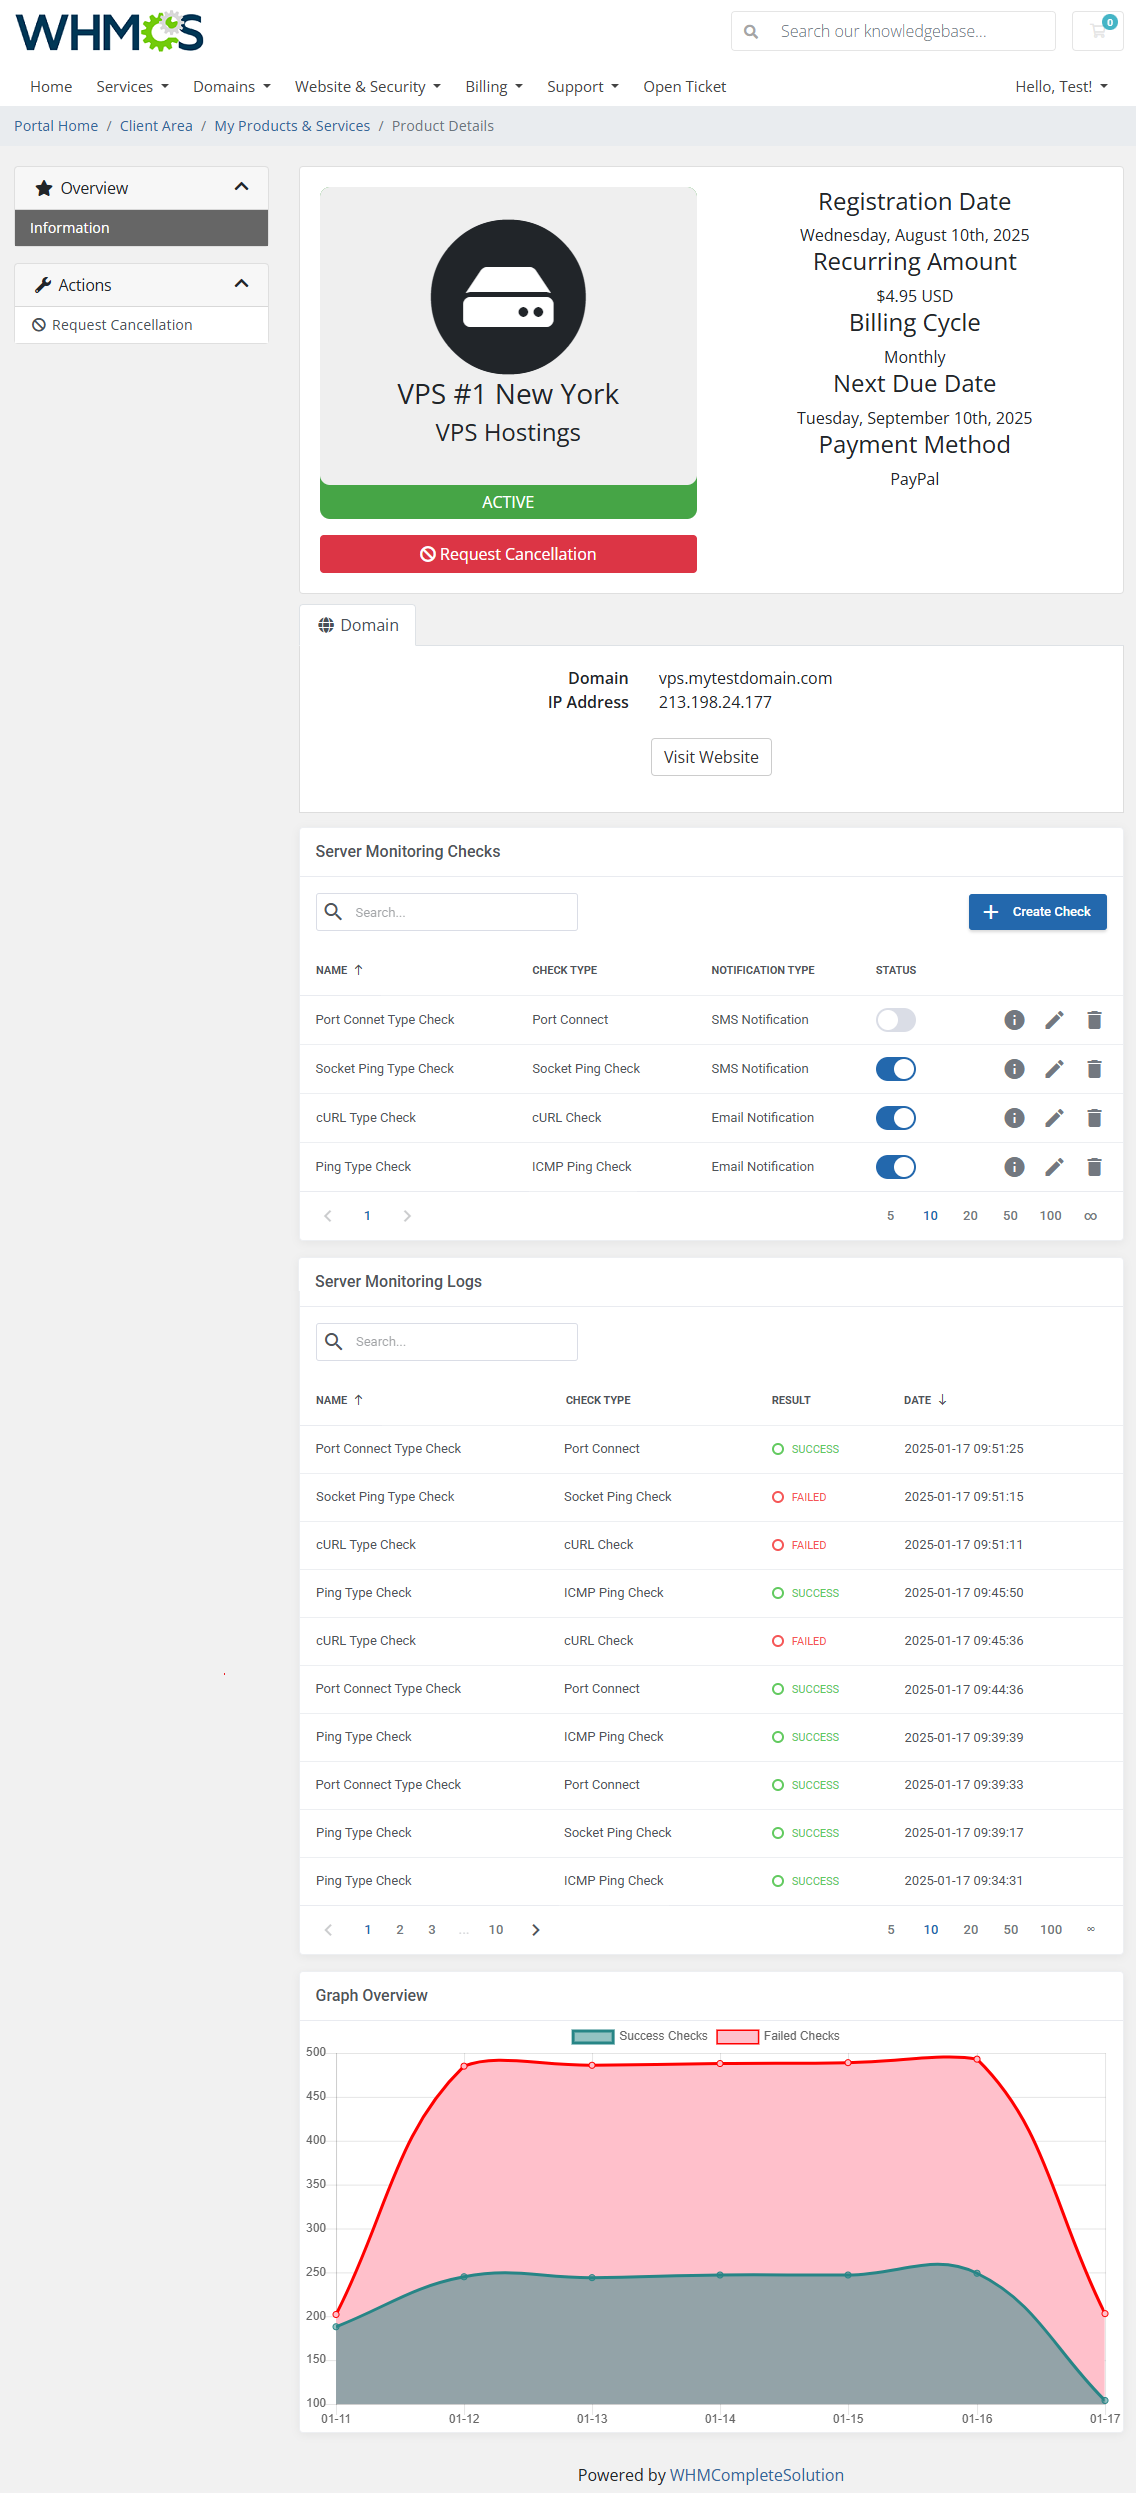Click info icon for Port Connet Type Check
The image size is (1136, 2493).
[x=1014, y=1020]
